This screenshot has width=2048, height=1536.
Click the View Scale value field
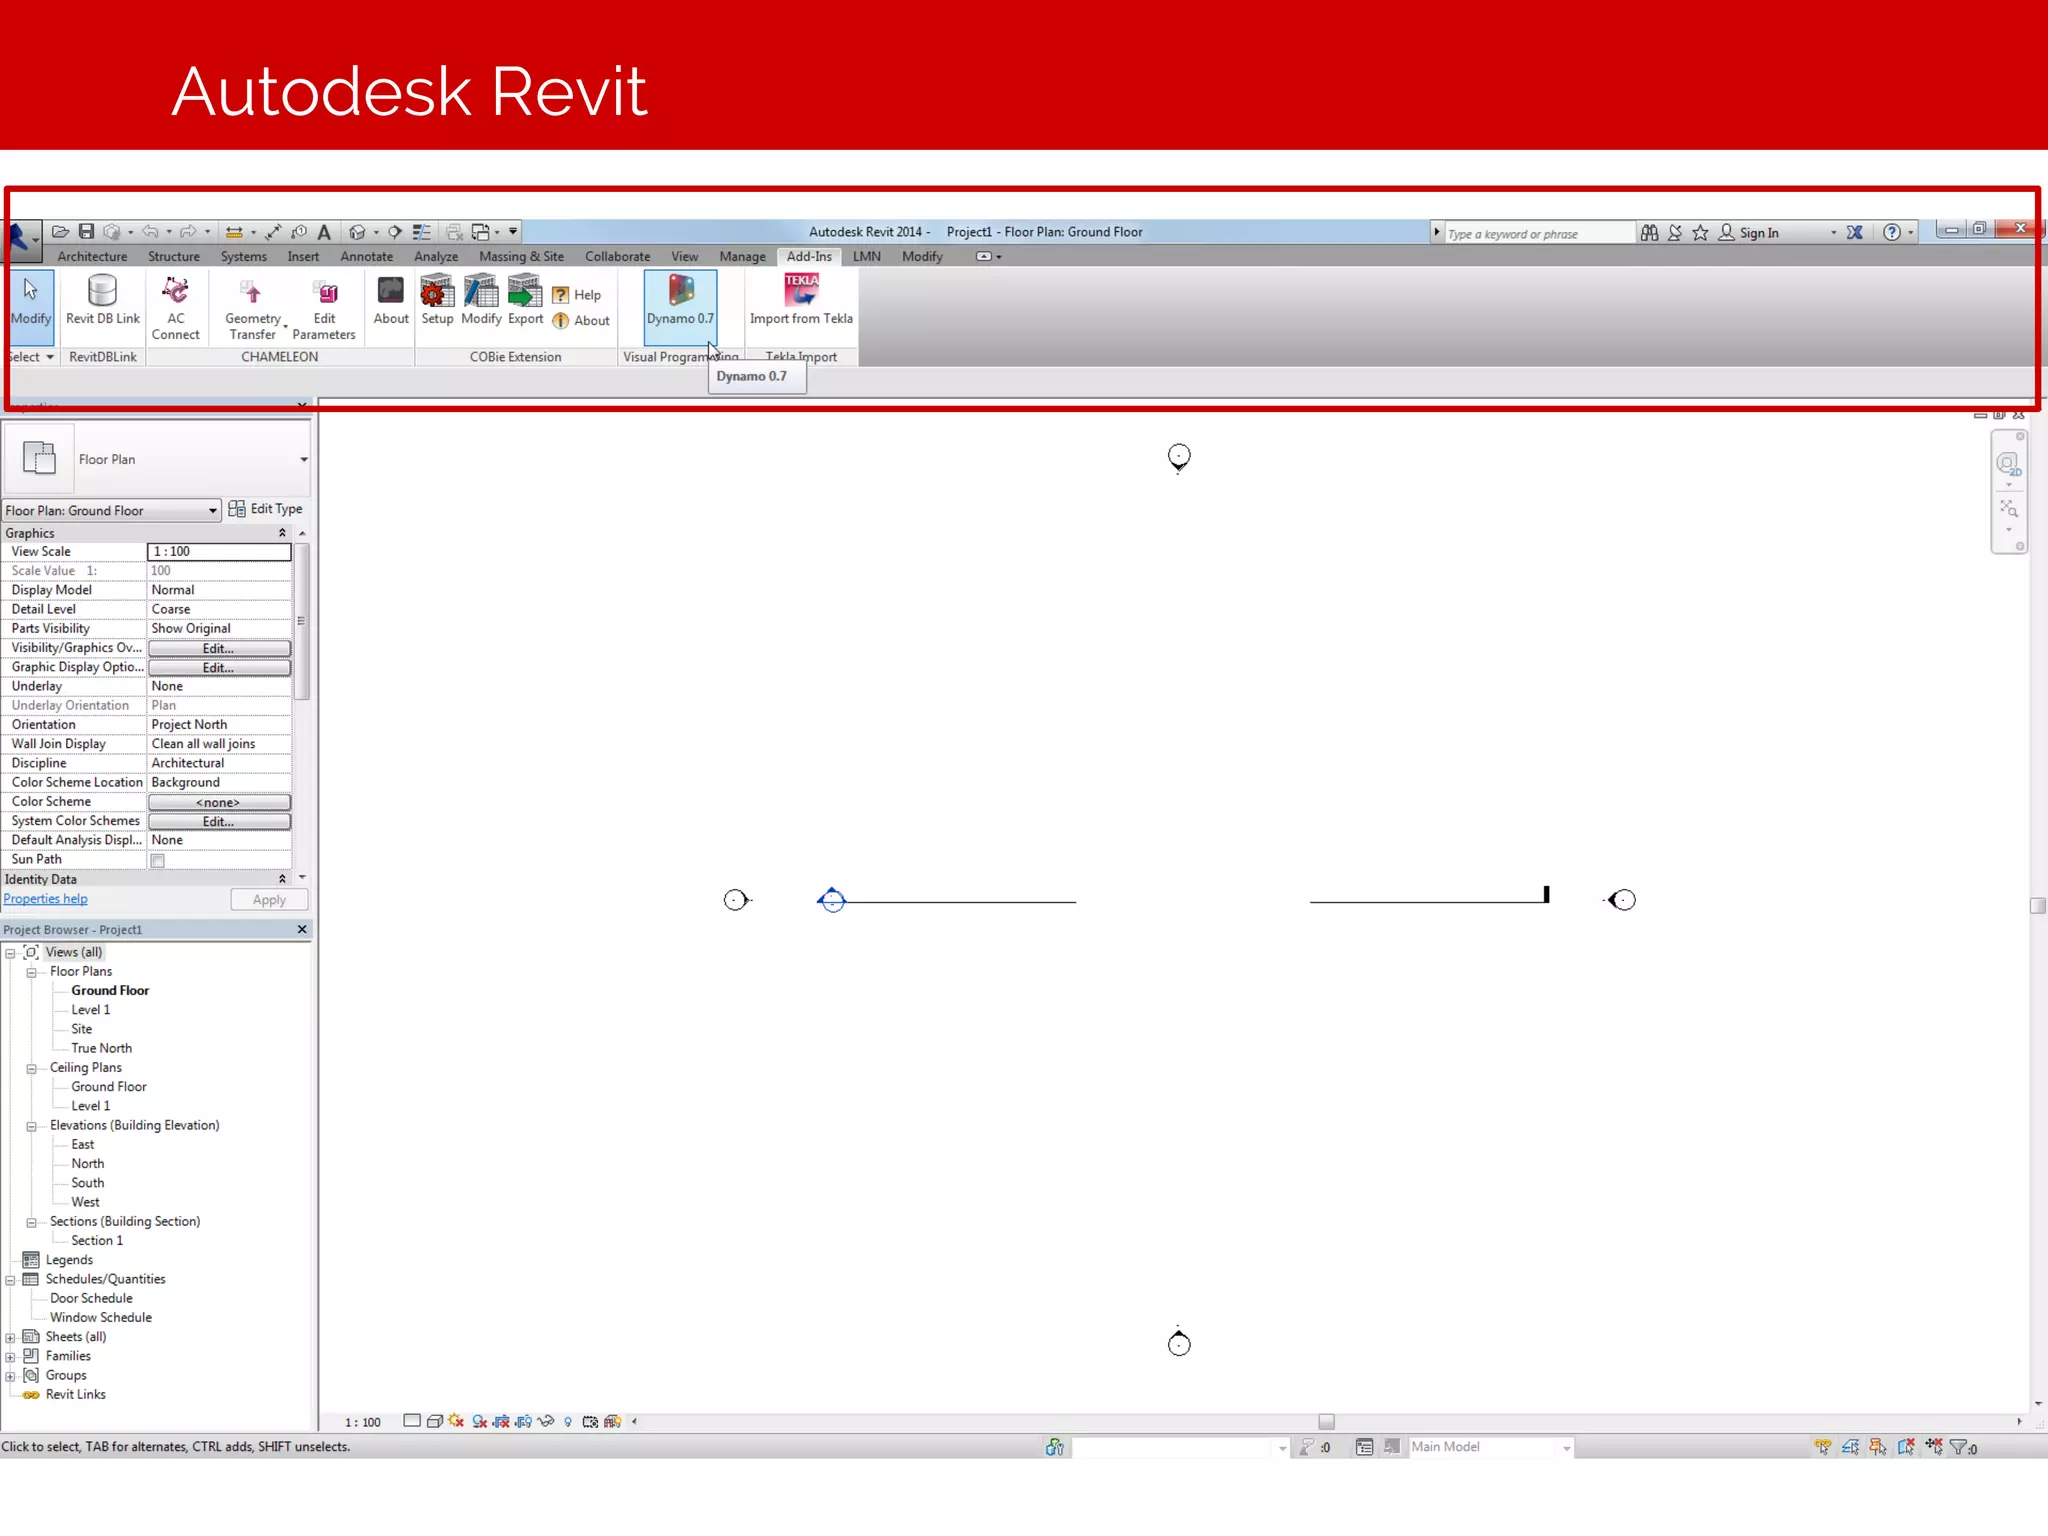tap(219, 552)
